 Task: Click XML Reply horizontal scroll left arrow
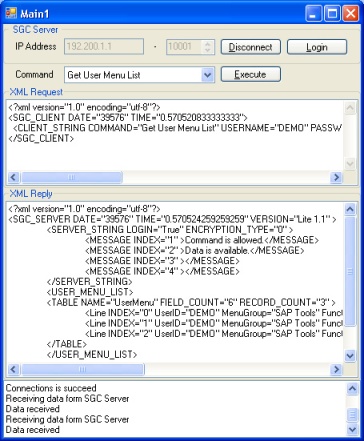[13, 369]
